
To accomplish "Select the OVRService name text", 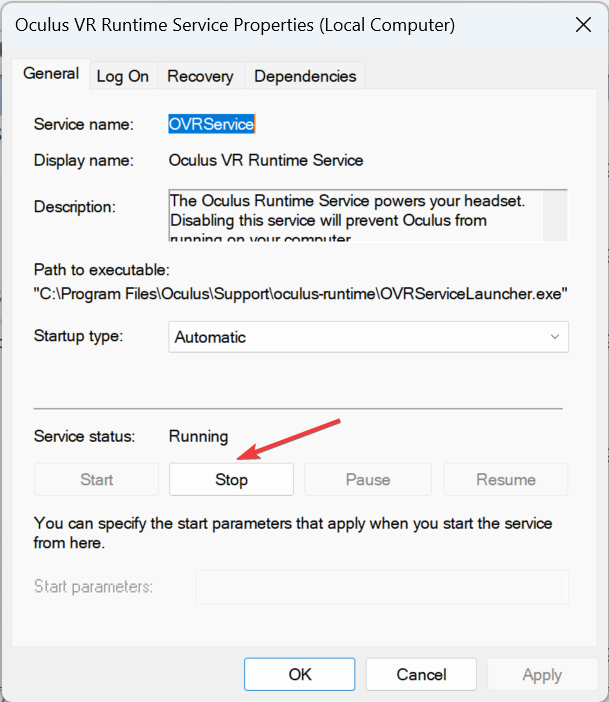I will pos(211,124).
